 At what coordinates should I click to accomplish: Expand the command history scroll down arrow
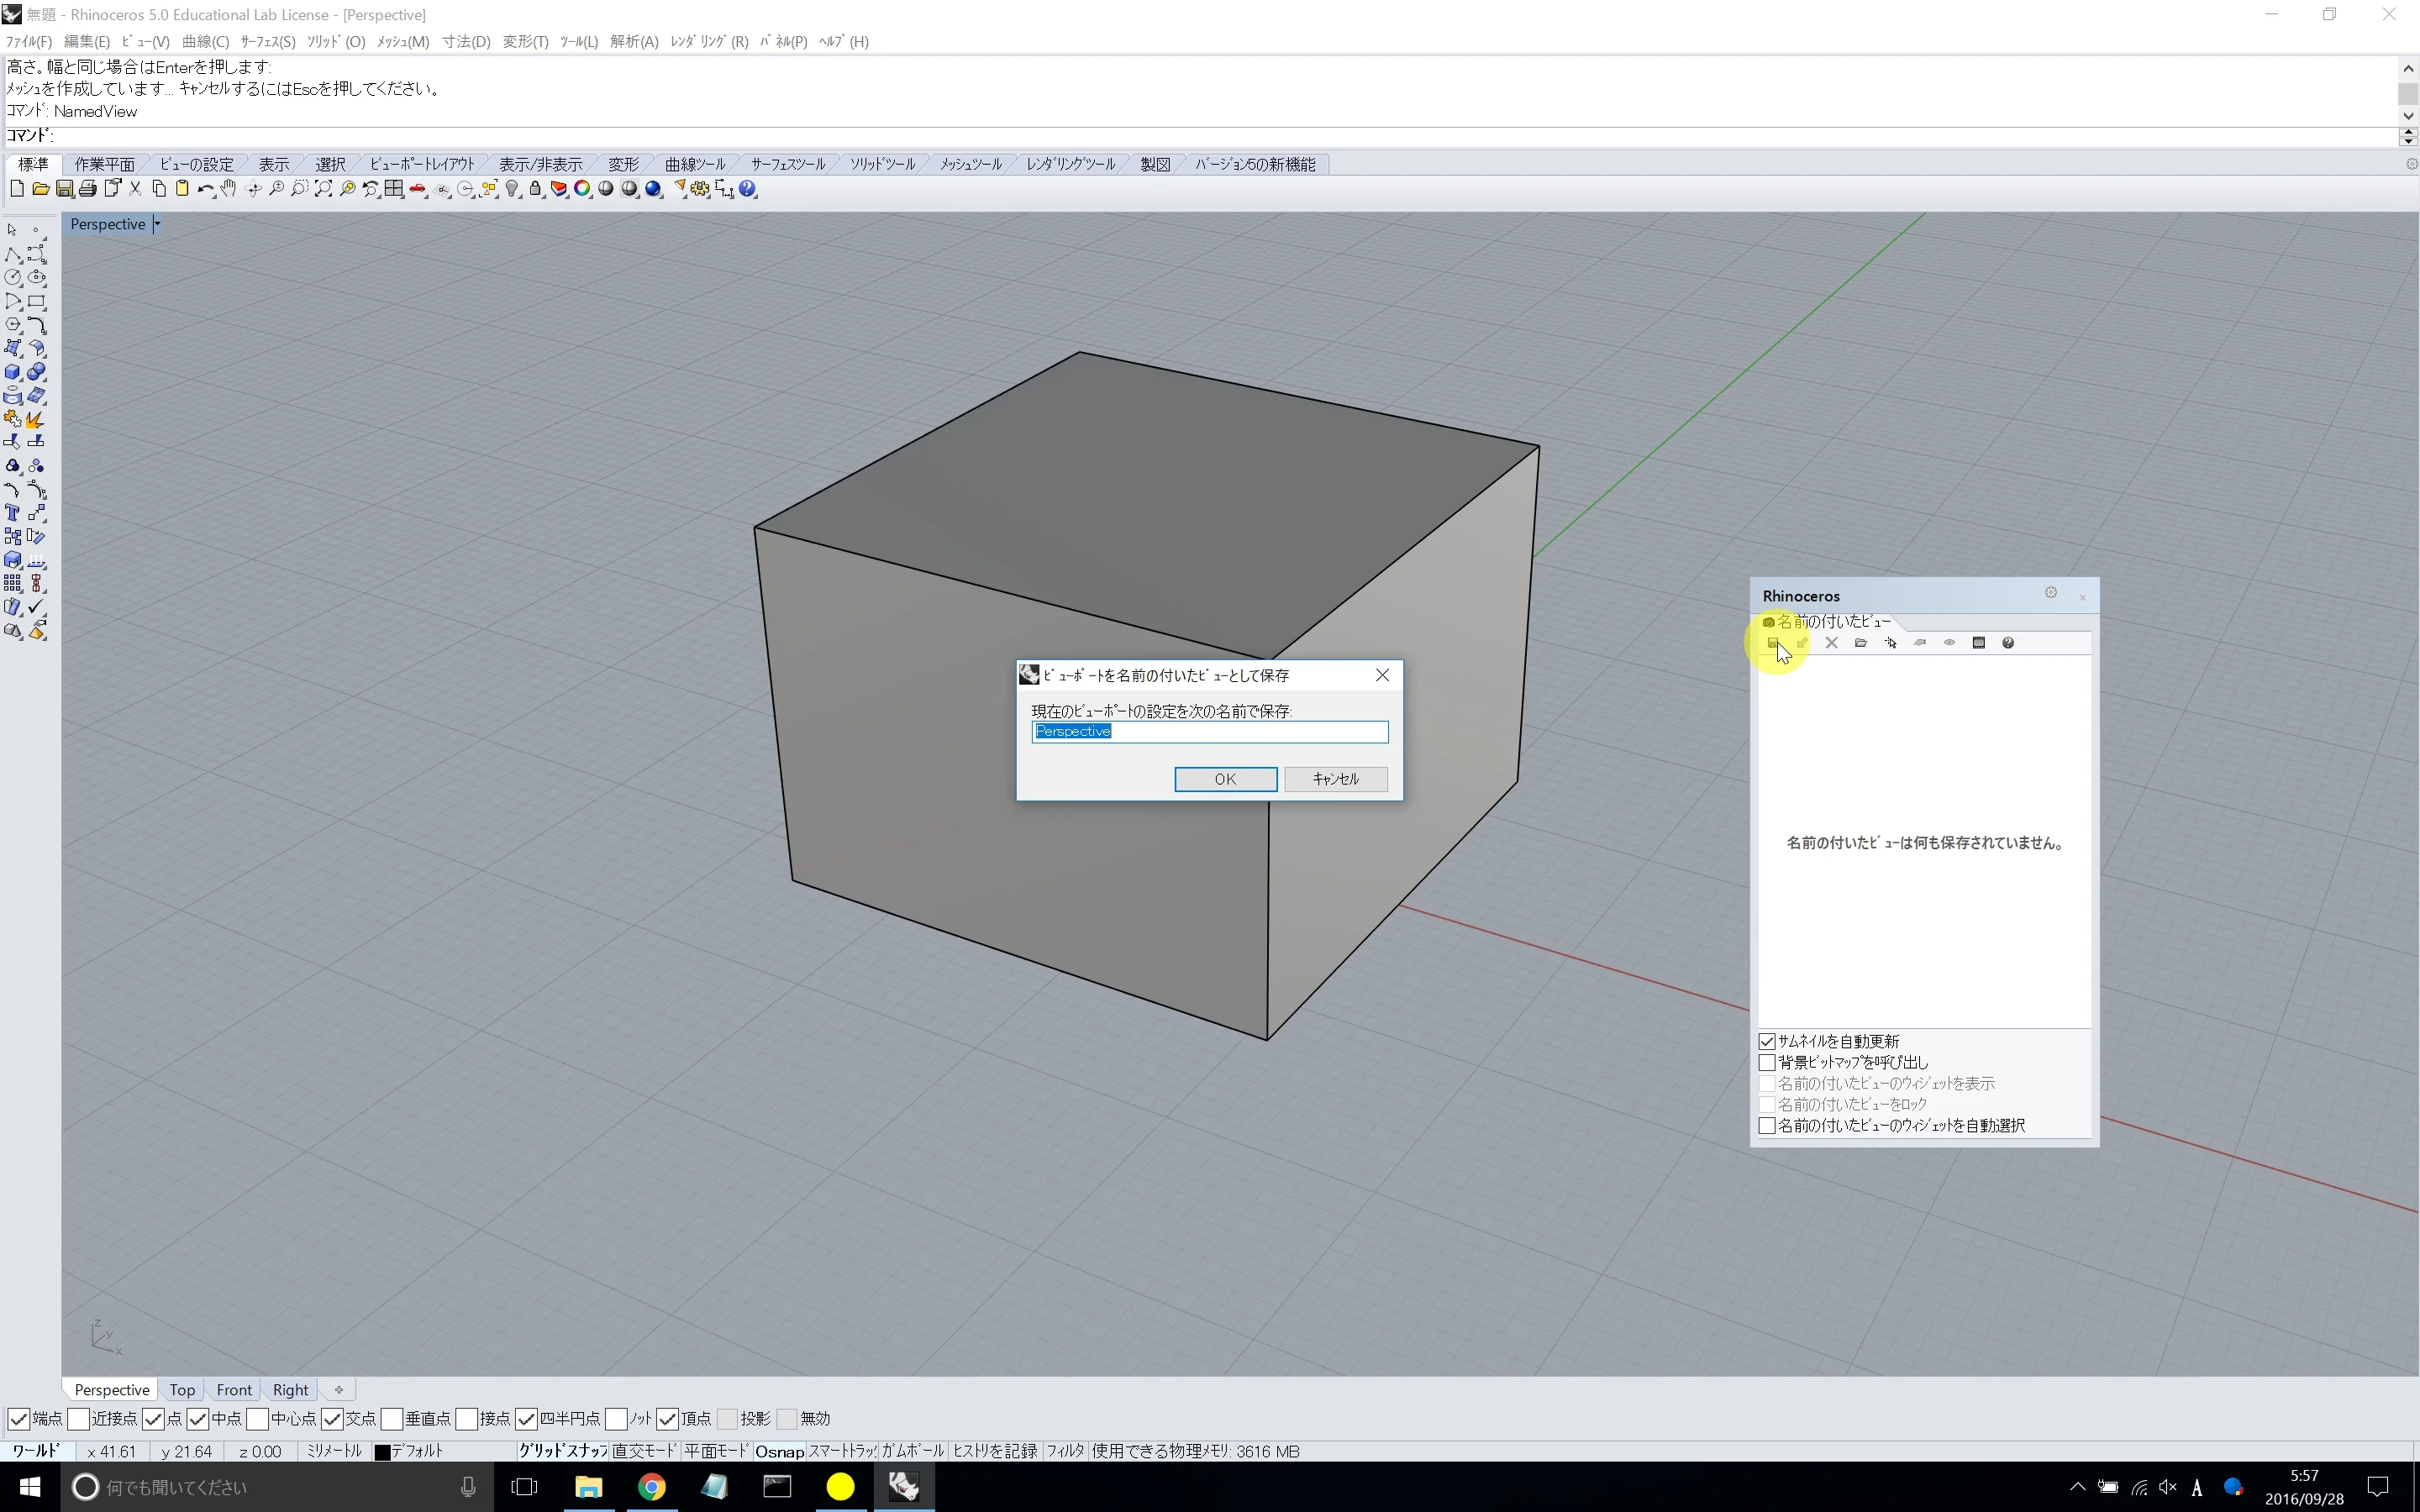[2407, 116]
